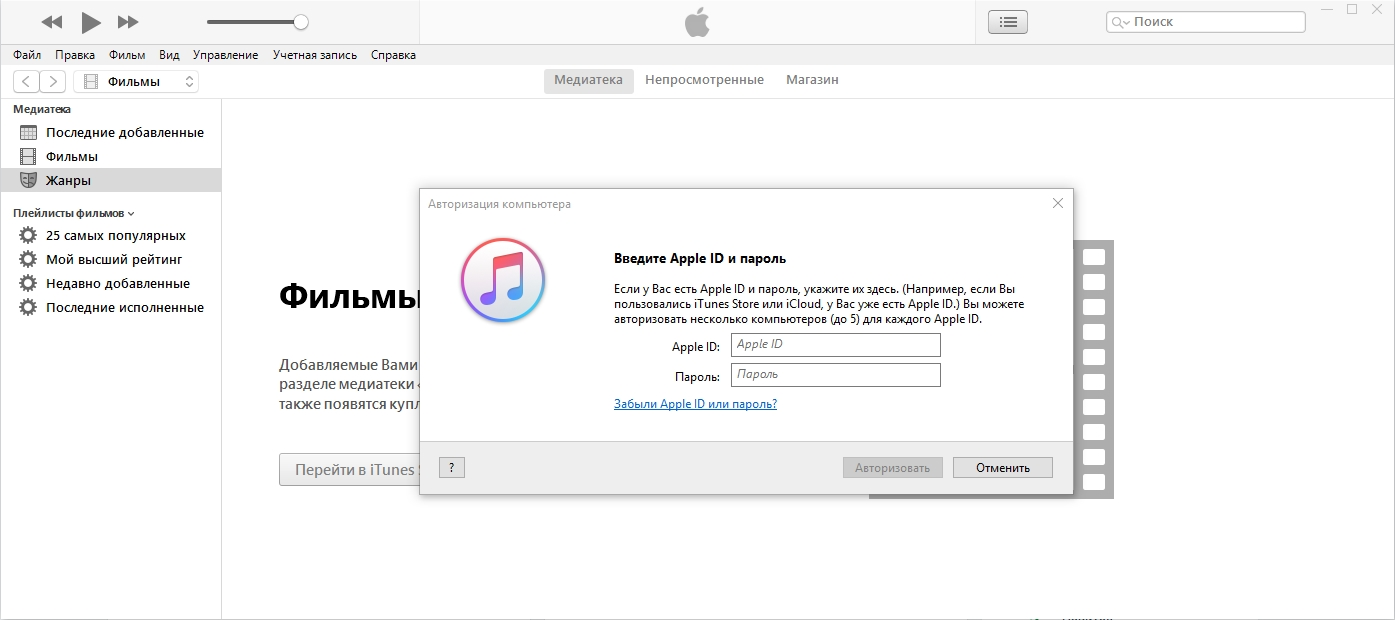The image size is (1395, 620).
Task: Open the Файл menu
Action: tap(27, 55)
